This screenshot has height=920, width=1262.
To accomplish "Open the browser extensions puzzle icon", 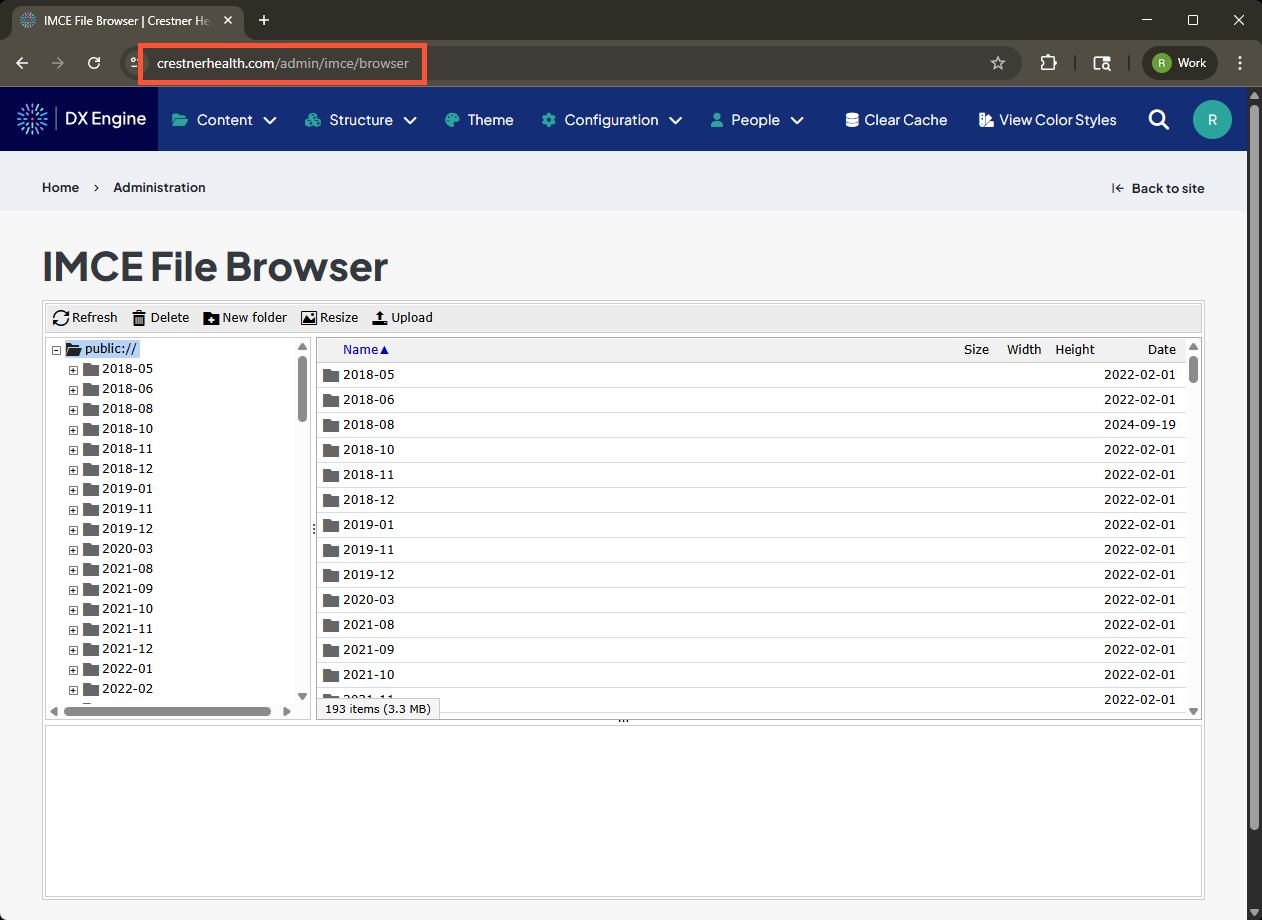I will coord(1048,62).
